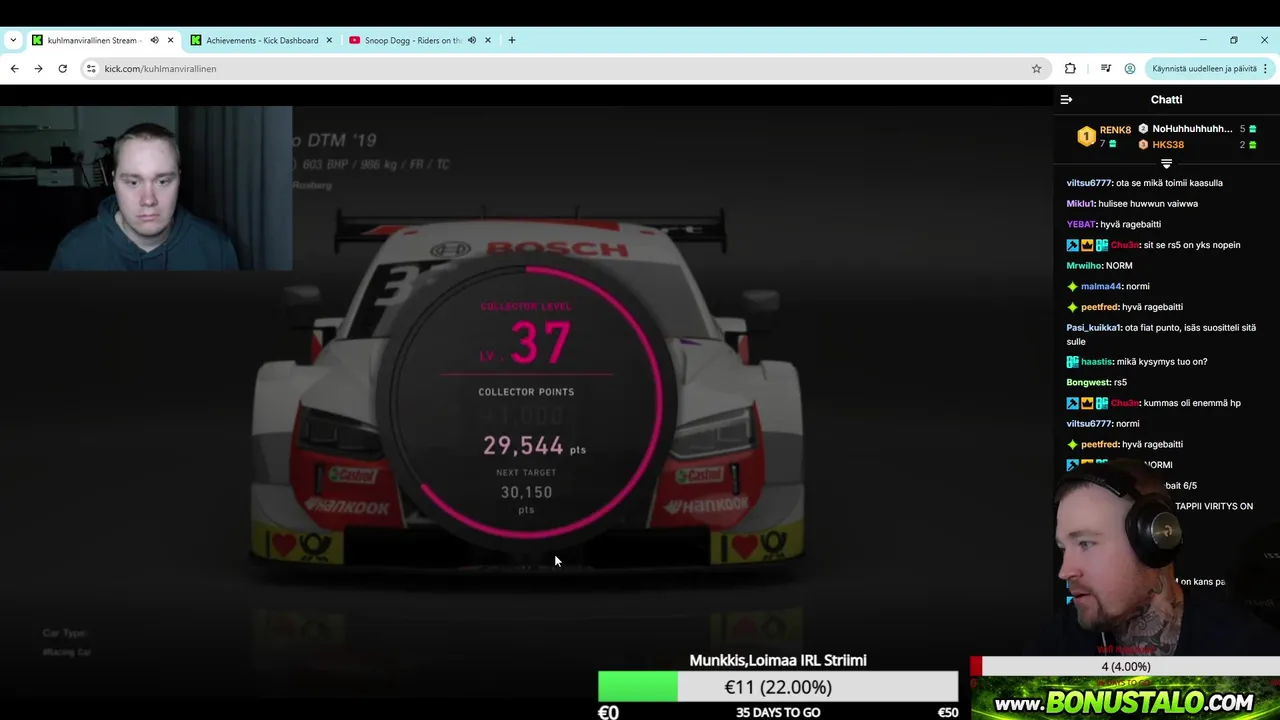This screenshot has width=1280, height=720.
Task: Click chat username Bongwest
Action: [1089, 383]
